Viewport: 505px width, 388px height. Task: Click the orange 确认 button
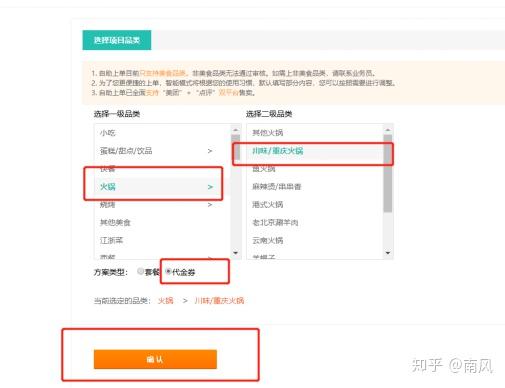coord(155,359)
